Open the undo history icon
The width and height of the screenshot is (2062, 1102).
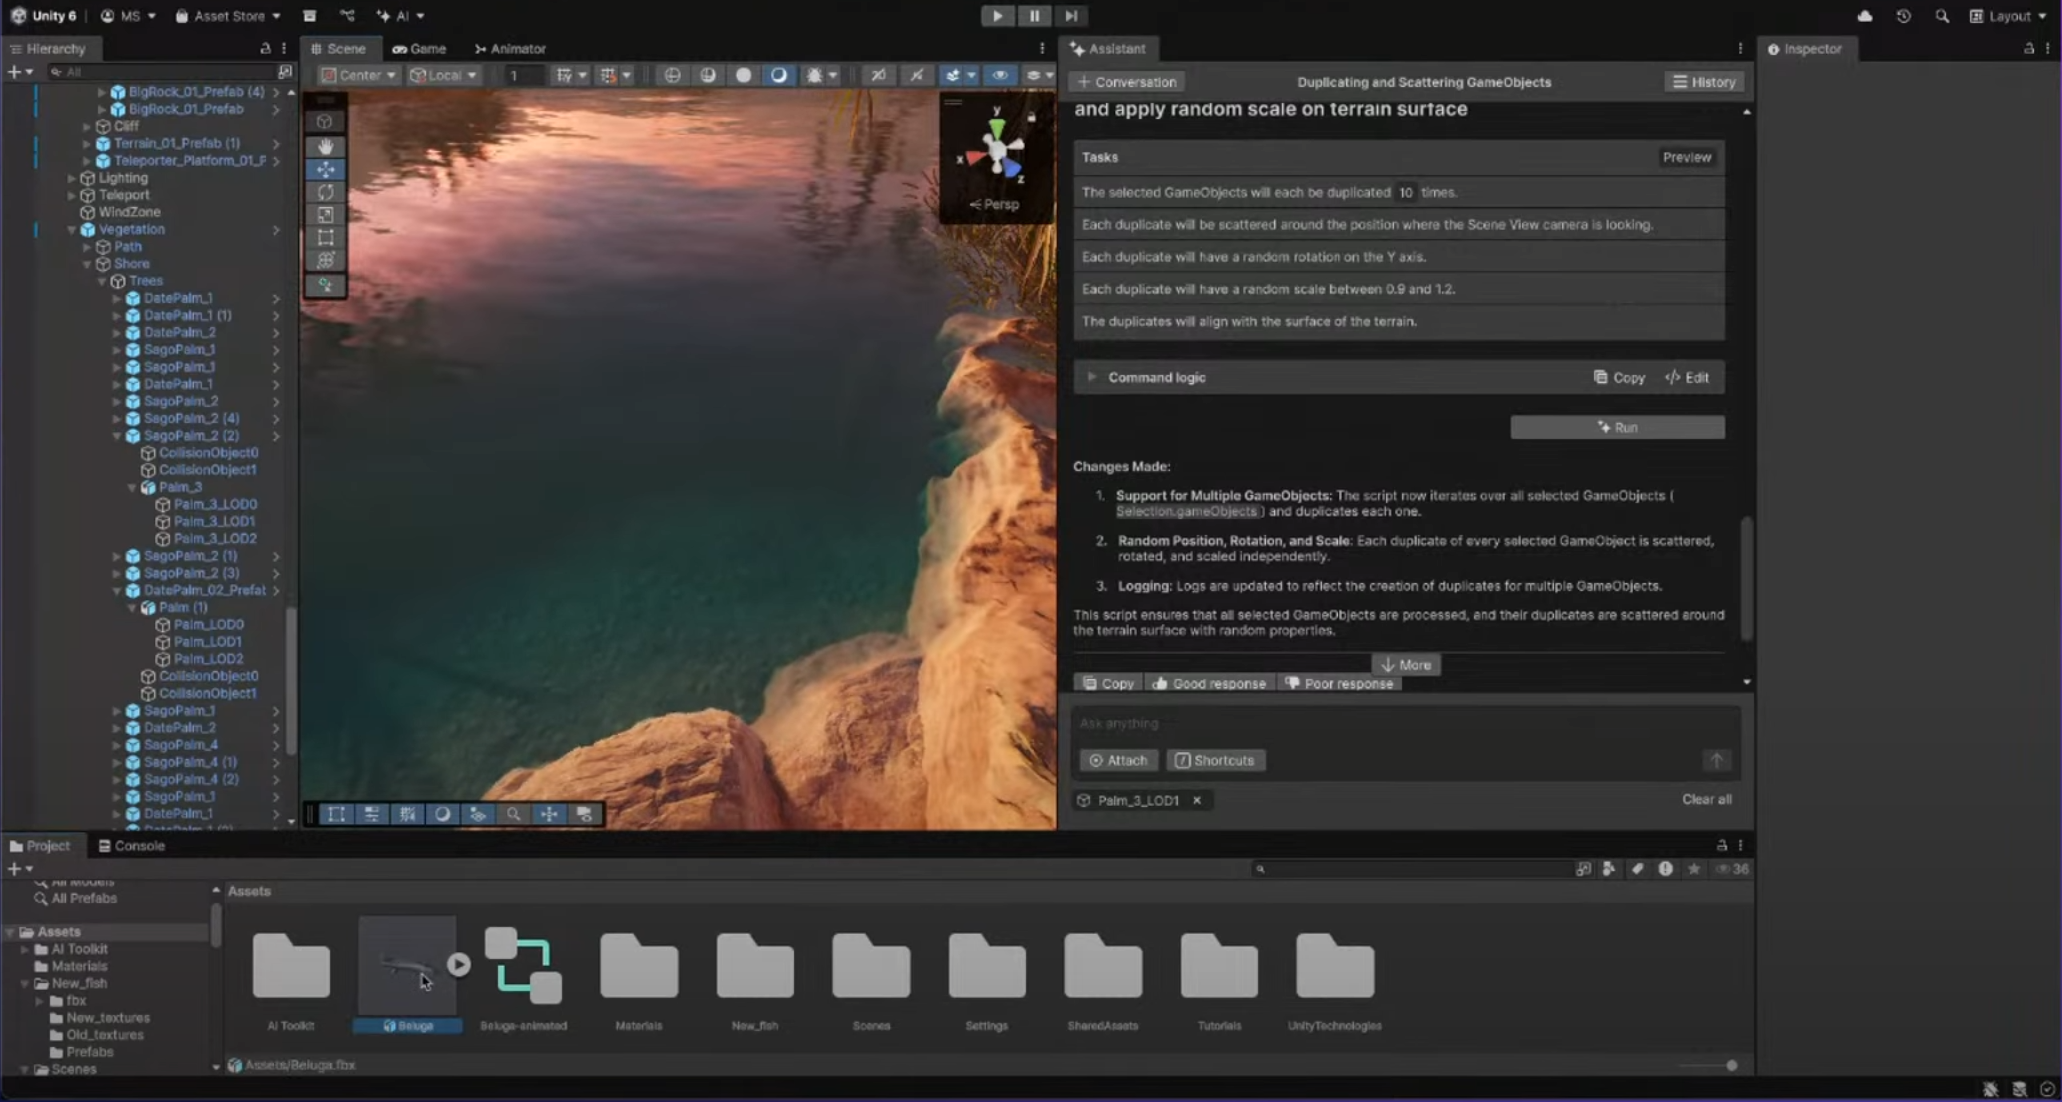pos(1903,16)
